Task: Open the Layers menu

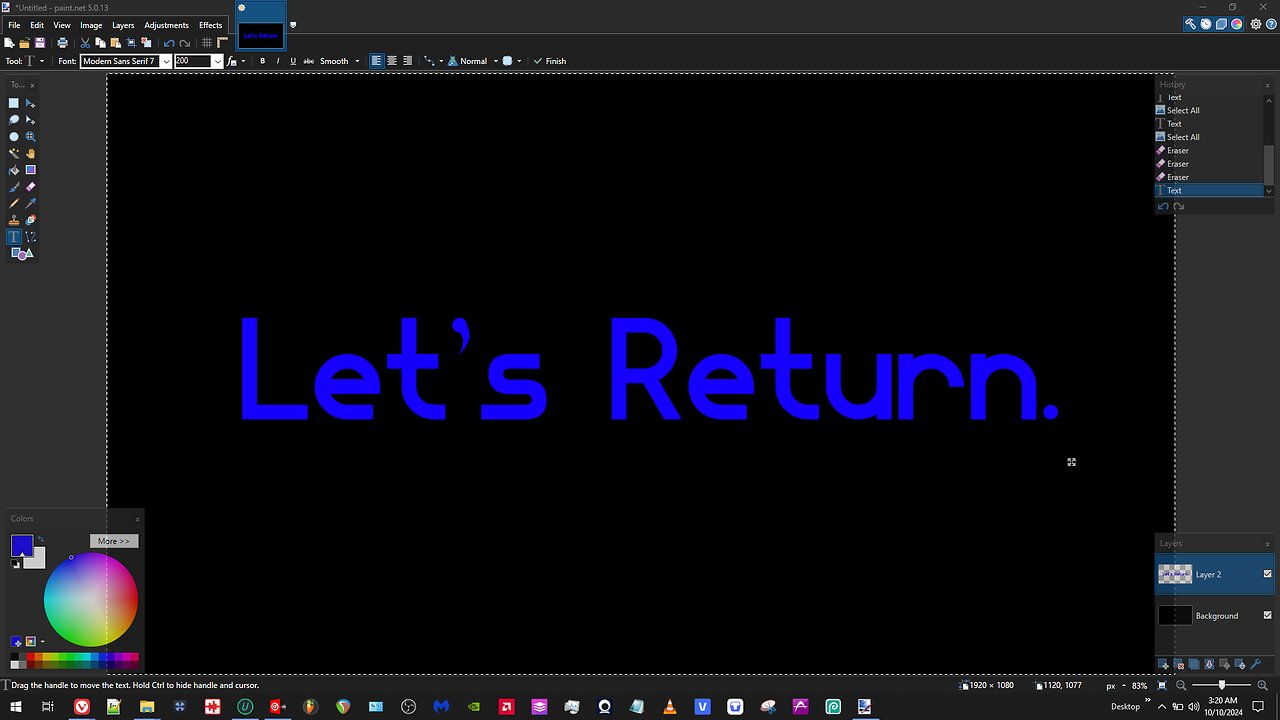Action: 123,25
